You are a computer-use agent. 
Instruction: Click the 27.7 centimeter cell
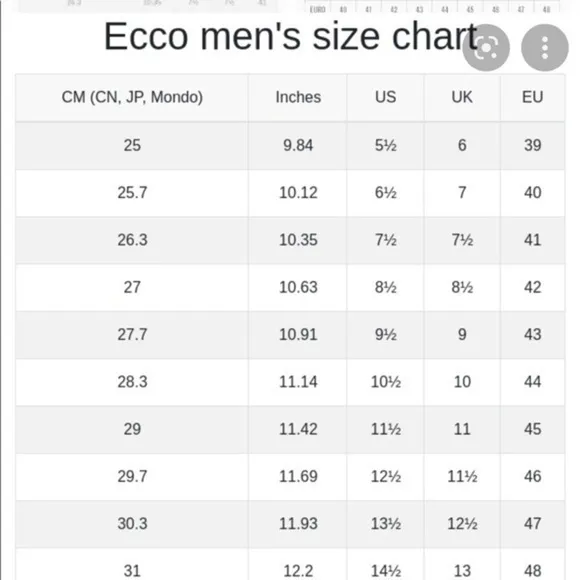[132, 335]
